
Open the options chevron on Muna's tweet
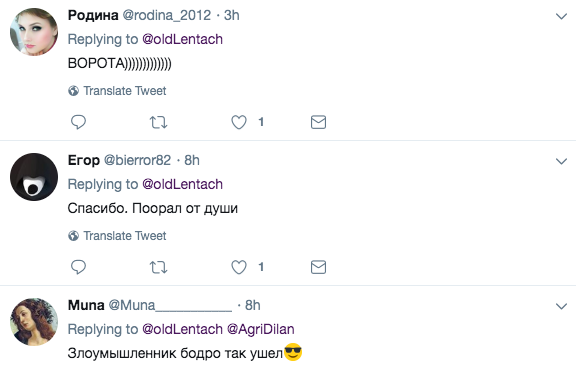[561, 306]
